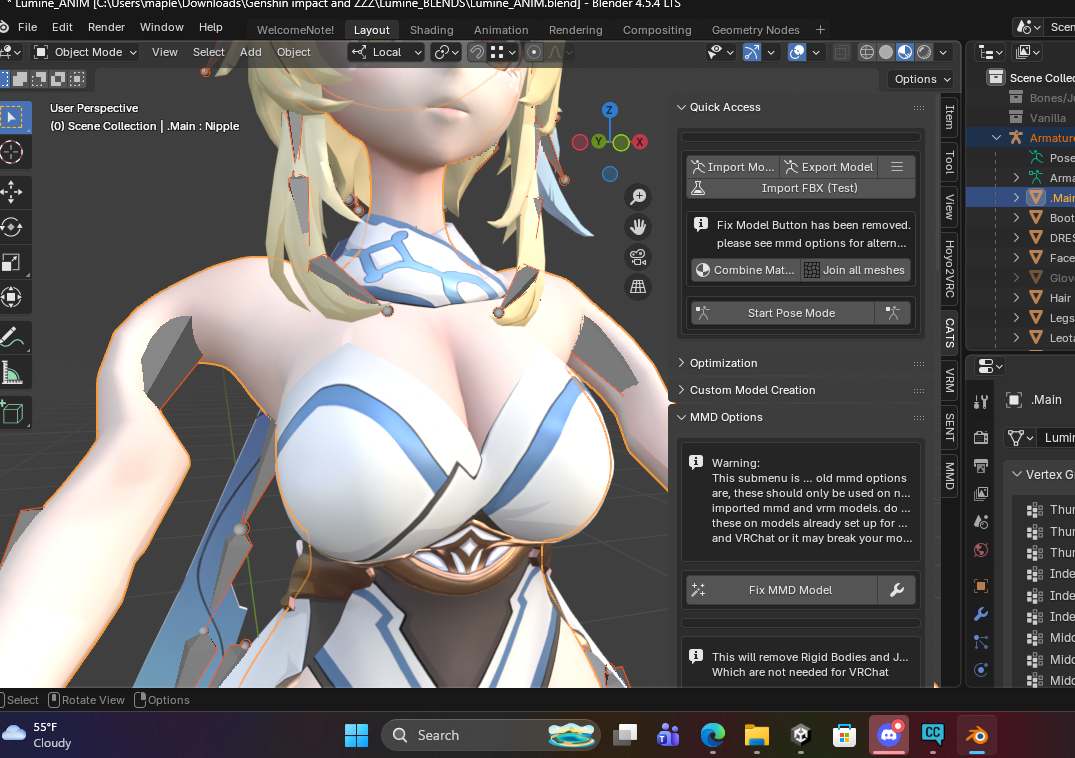Open the Object Mode dropdown

(86, 52)
